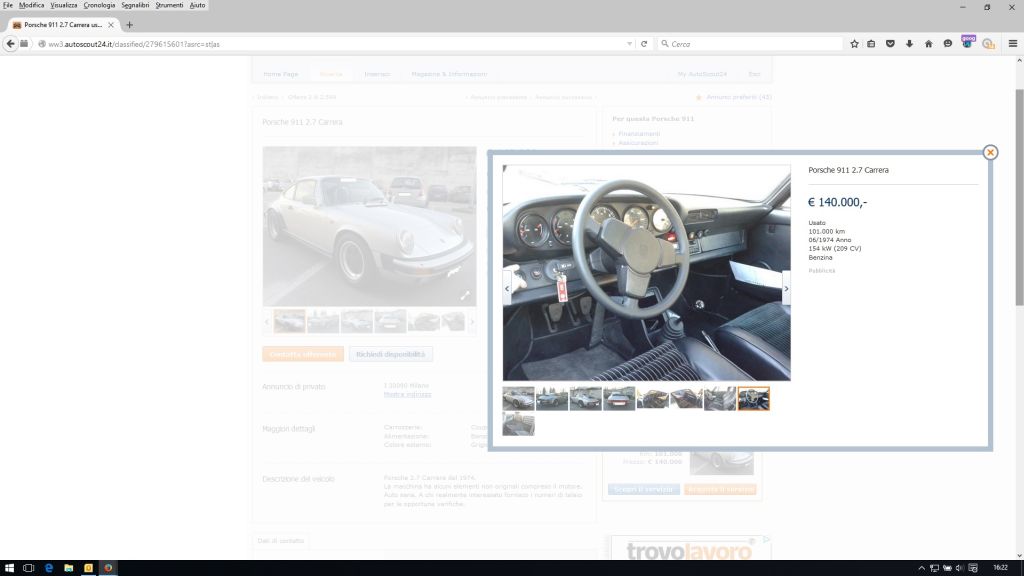Focus the Cerca search box
This screenshot has width=1024, height=576.
[x=751, y=44]
